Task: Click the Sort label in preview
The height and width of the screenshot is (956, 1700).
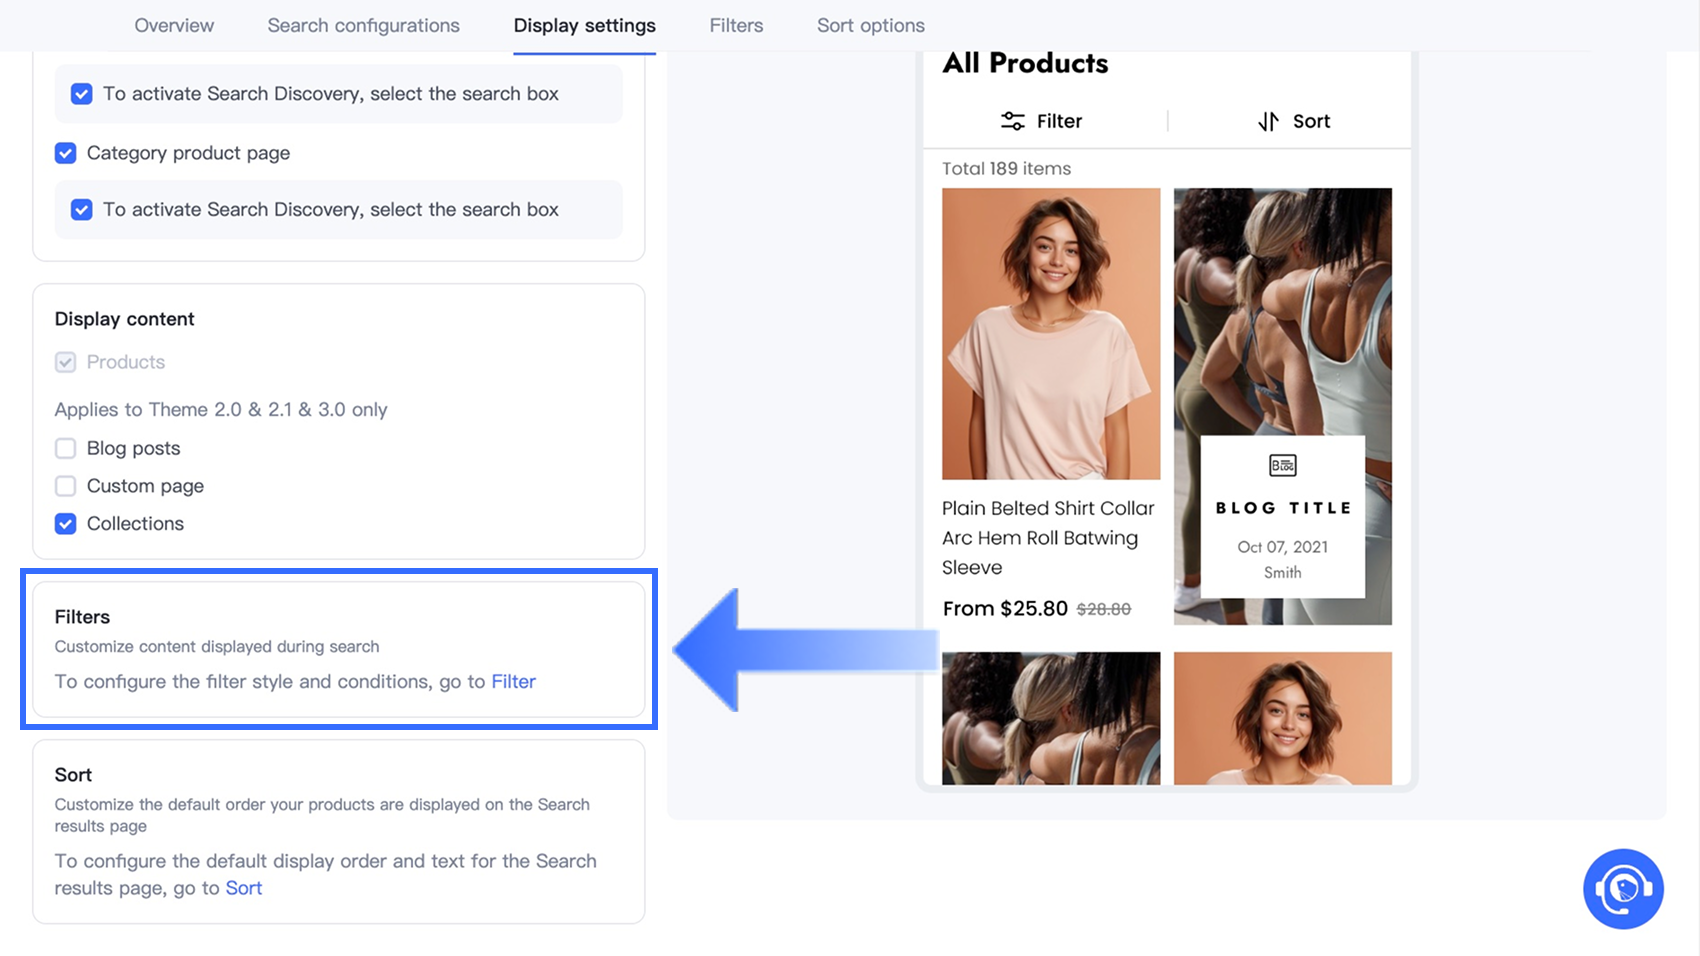Action: point(1311,121)
